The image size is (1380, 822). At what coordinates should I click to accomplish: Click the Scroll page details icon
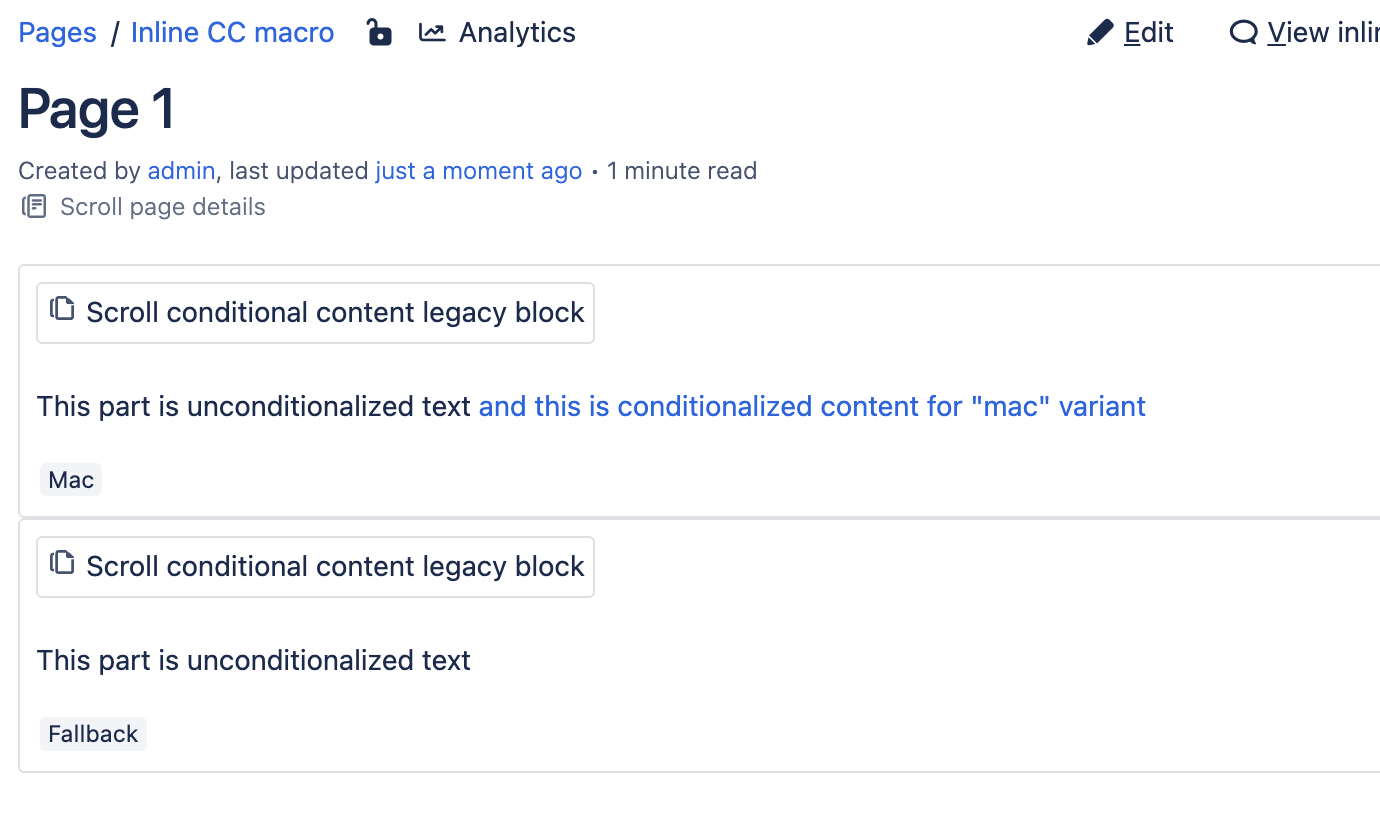35,207
